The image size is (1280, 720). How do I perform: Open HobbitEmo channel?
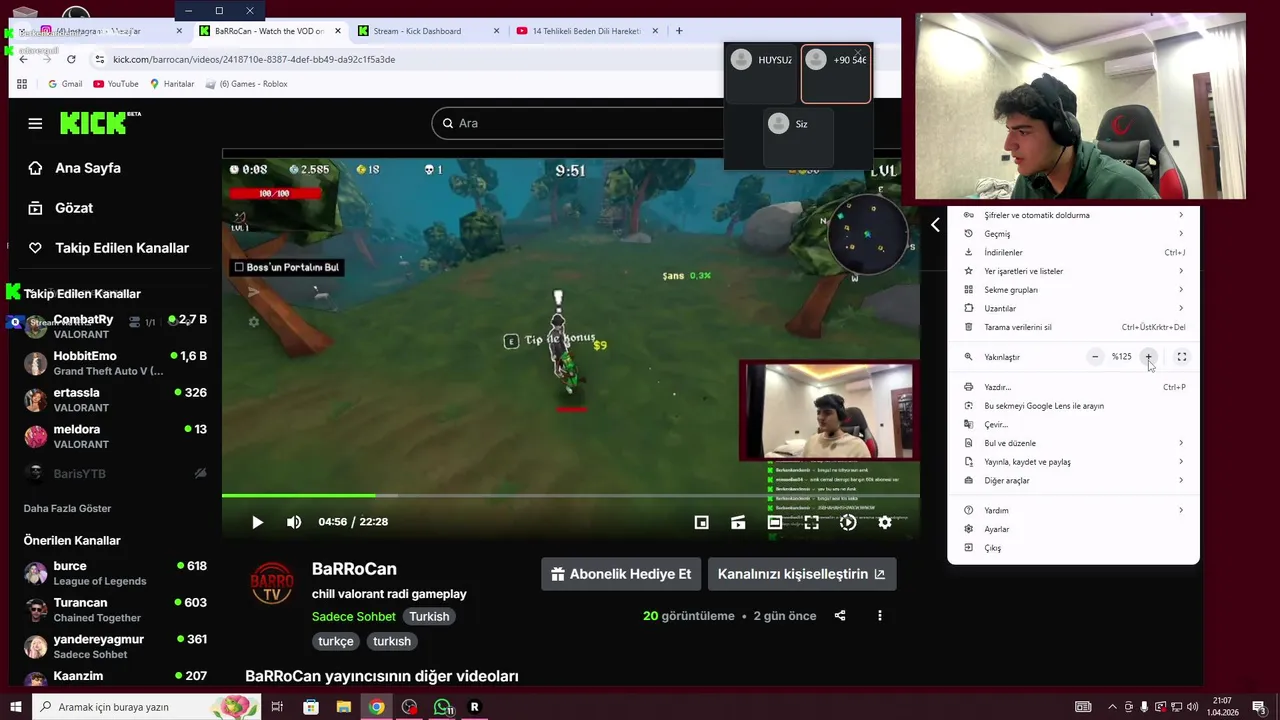pyautogui.click(x=115, y=363)
